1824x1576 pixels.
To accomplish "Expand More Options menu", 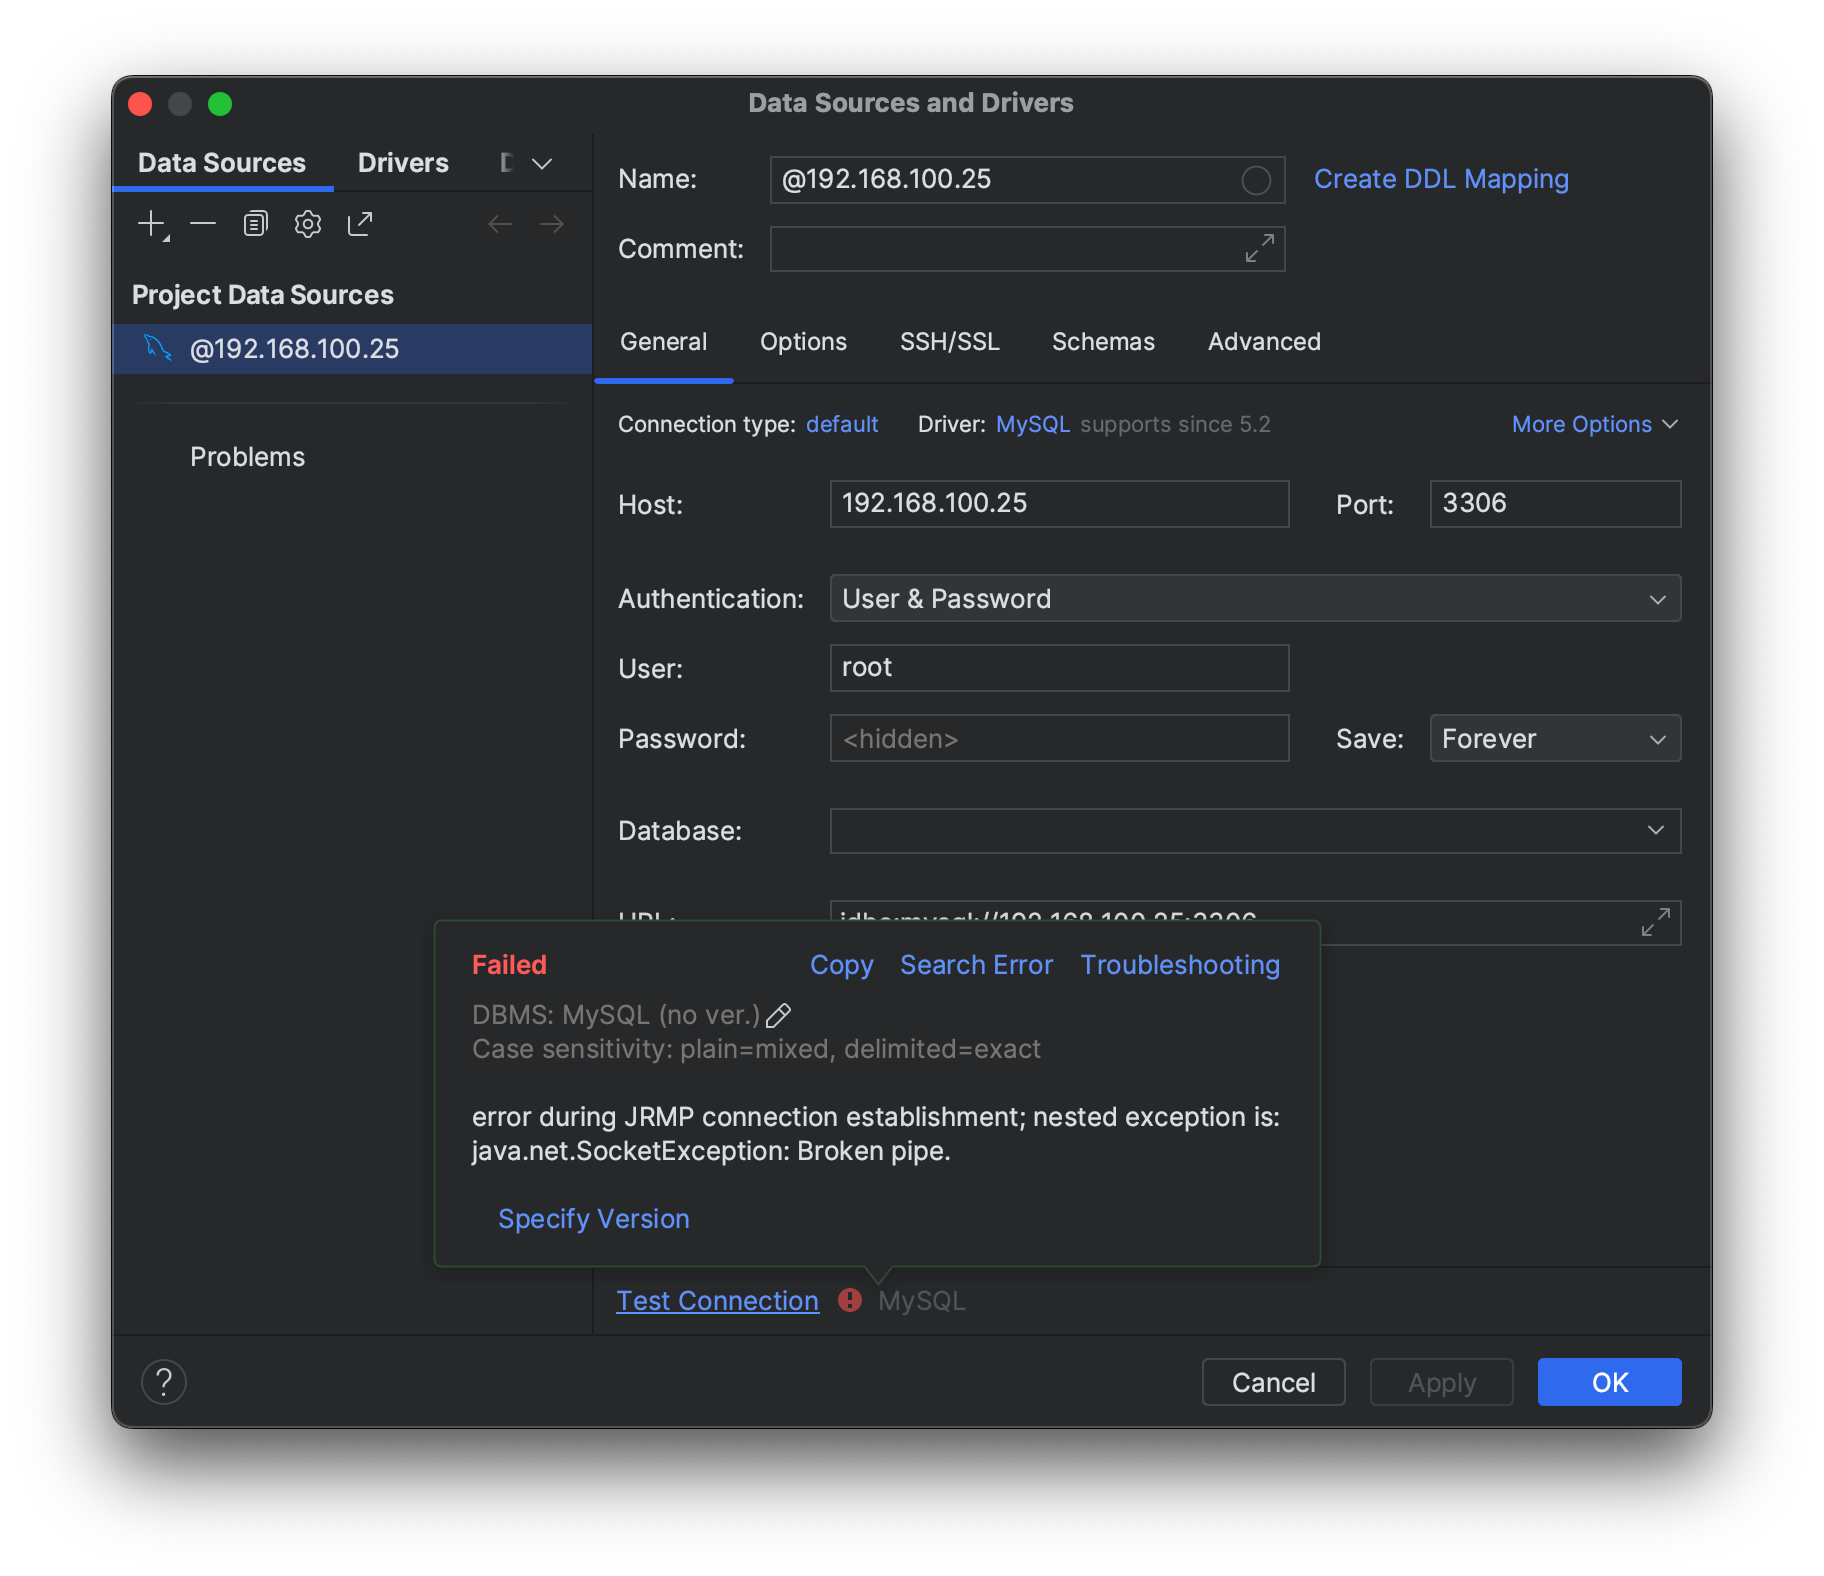I will [1594, 425].
